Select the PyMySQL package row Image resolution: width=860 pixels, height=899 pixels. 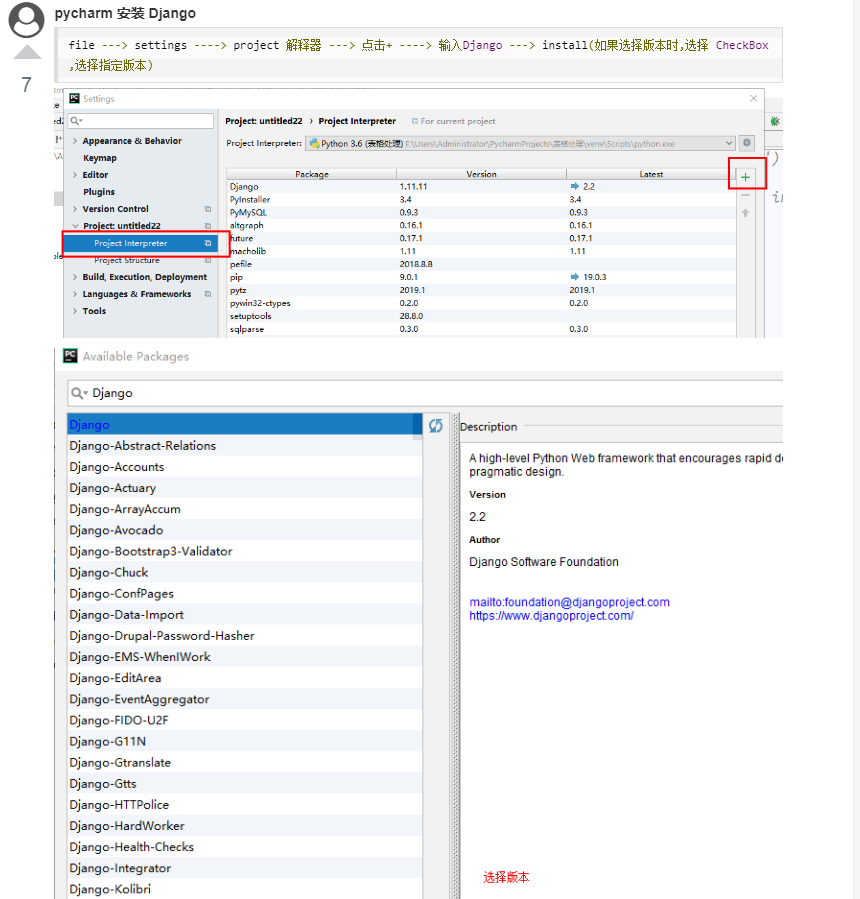(x=481, y=212)
